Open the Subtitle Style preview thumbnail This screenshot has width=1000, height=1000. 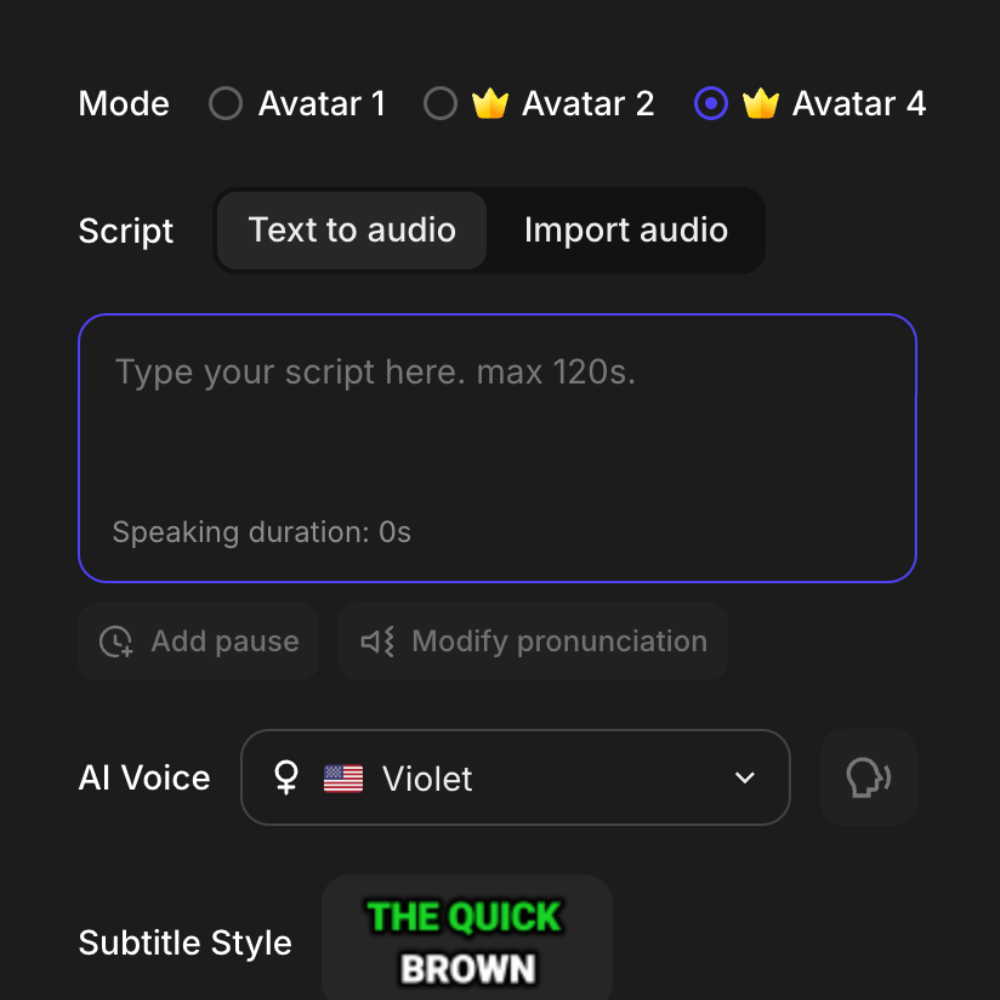coord(467,940)
